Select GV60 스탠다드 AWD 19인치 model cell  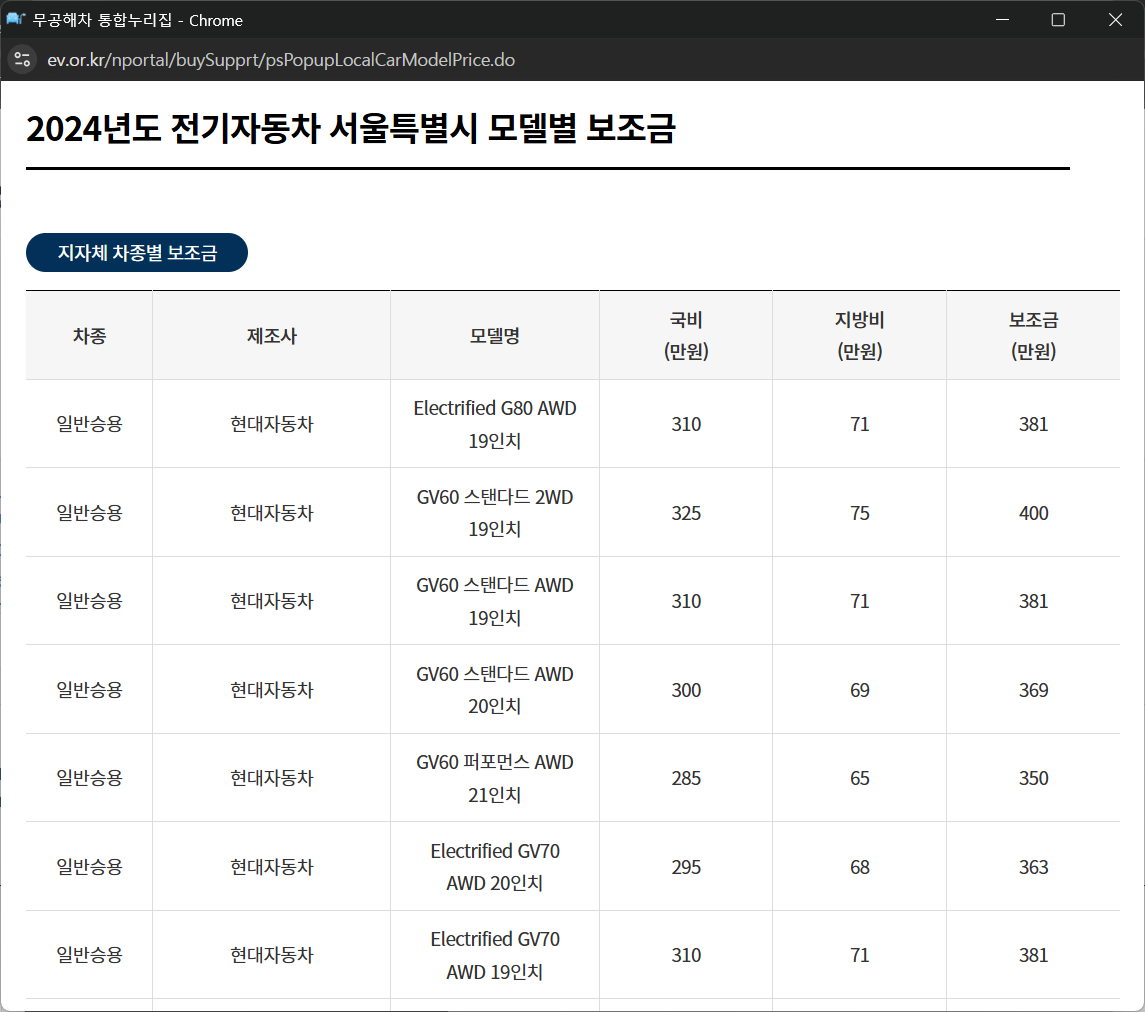494,601
